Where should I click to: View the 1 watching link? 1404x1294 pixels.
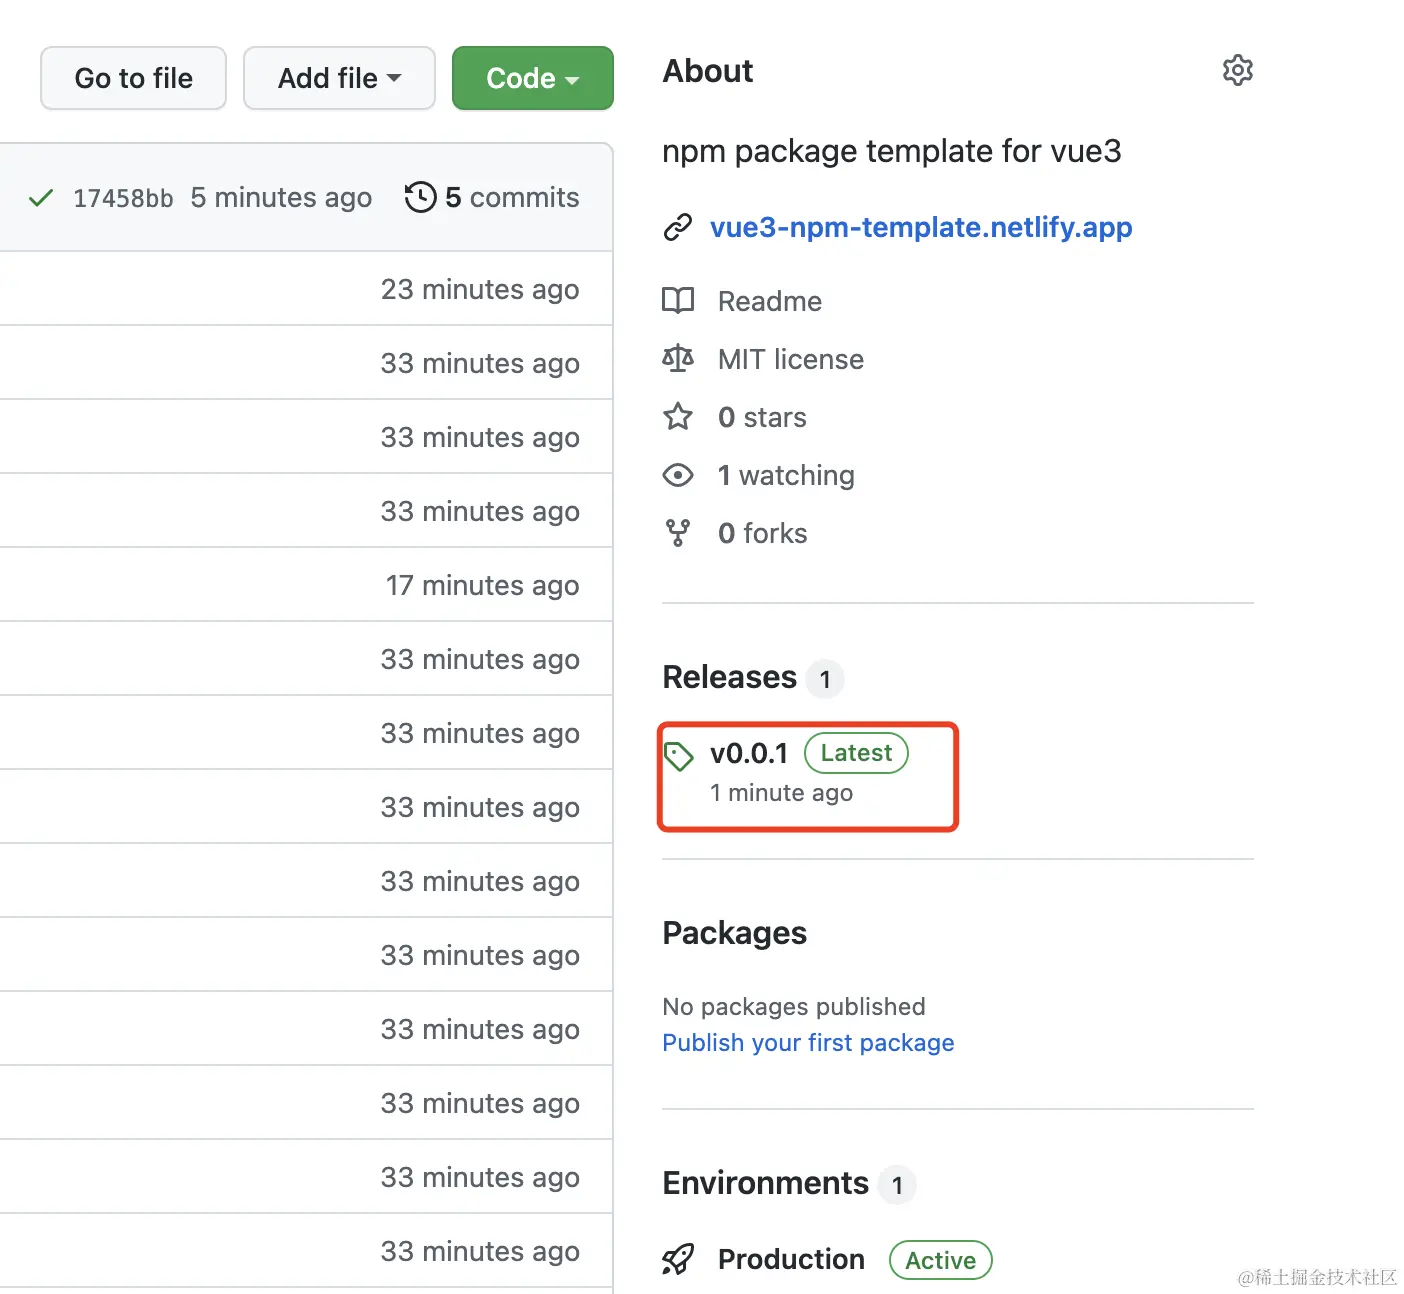(x=786, y=475)
